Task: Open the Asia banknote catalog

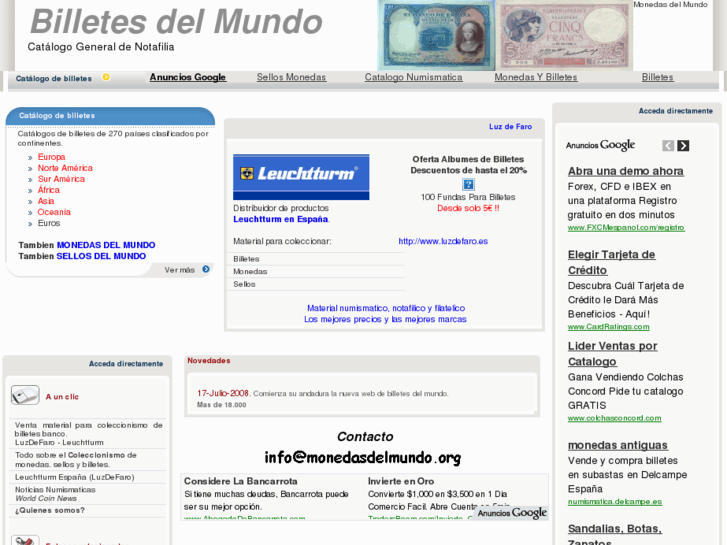Action: pyautogui.click(x=46, y=201)
